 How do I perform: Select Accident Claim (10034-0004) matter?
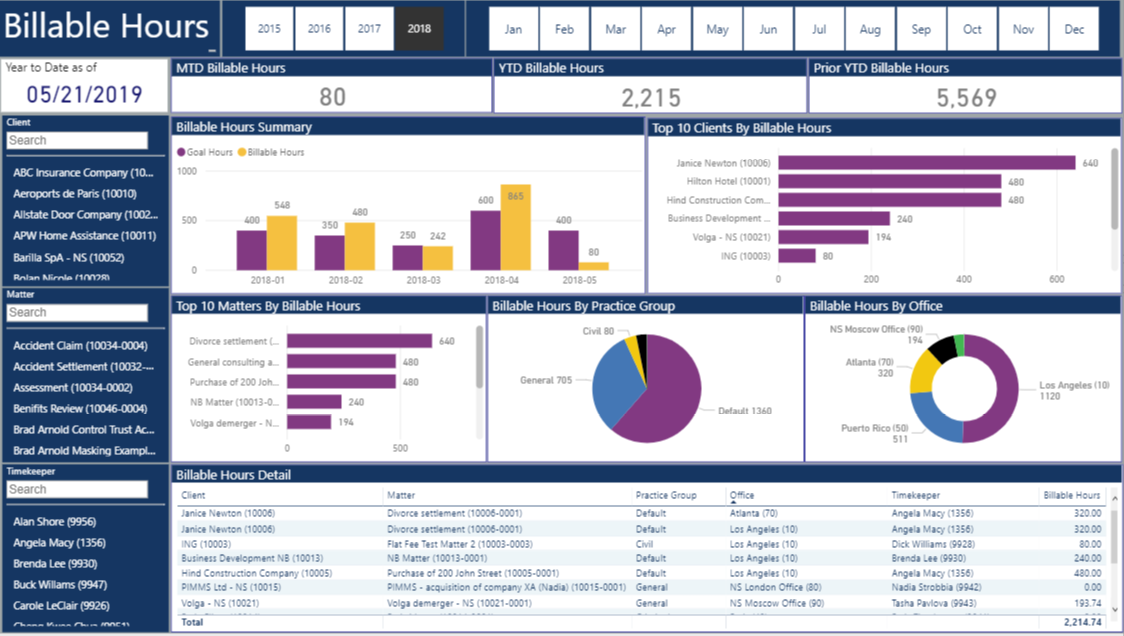pyautogui.click(x=80, y=346)
